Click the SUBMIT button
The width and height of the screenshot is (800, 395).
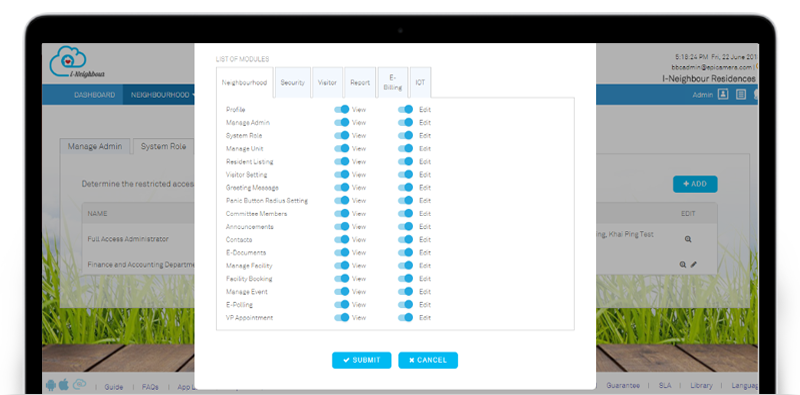[x=361, y=360]
